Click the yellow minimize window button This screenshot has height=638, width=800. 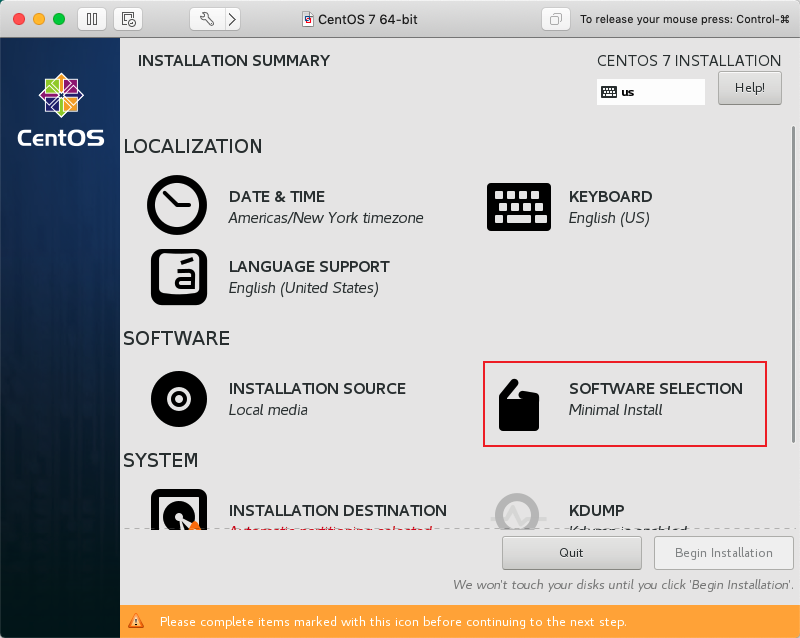(39, 19)
